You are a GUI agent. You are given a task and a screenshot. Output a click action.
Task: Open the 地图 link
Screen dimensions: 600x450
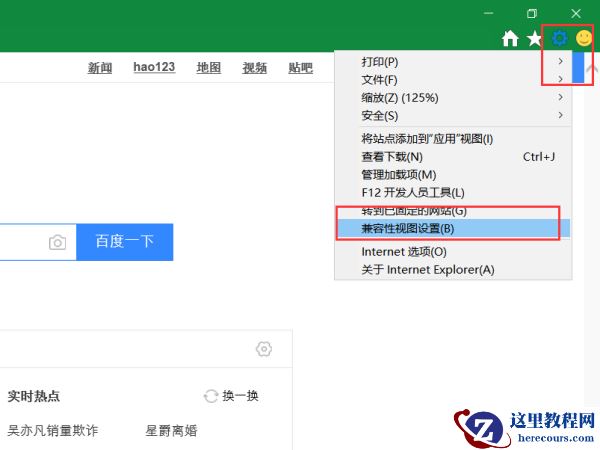[209, 68]
